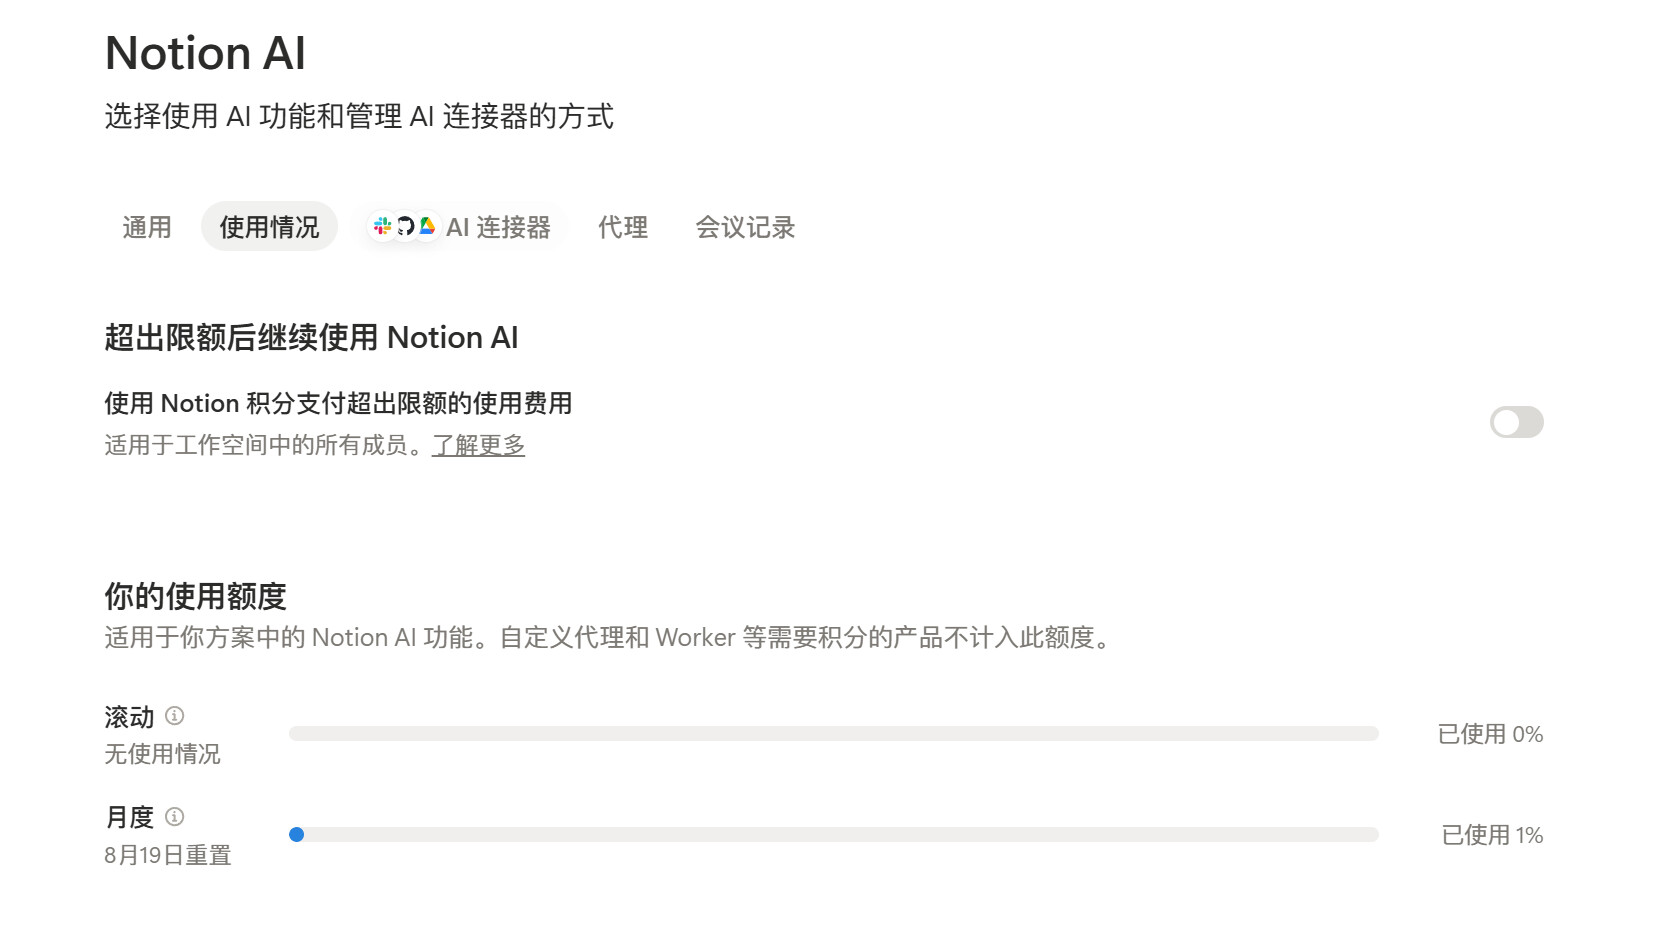This screenshot has width=1672, height=932.
Task: Open the AI 连接器 tab
Action: click(461, 227)
